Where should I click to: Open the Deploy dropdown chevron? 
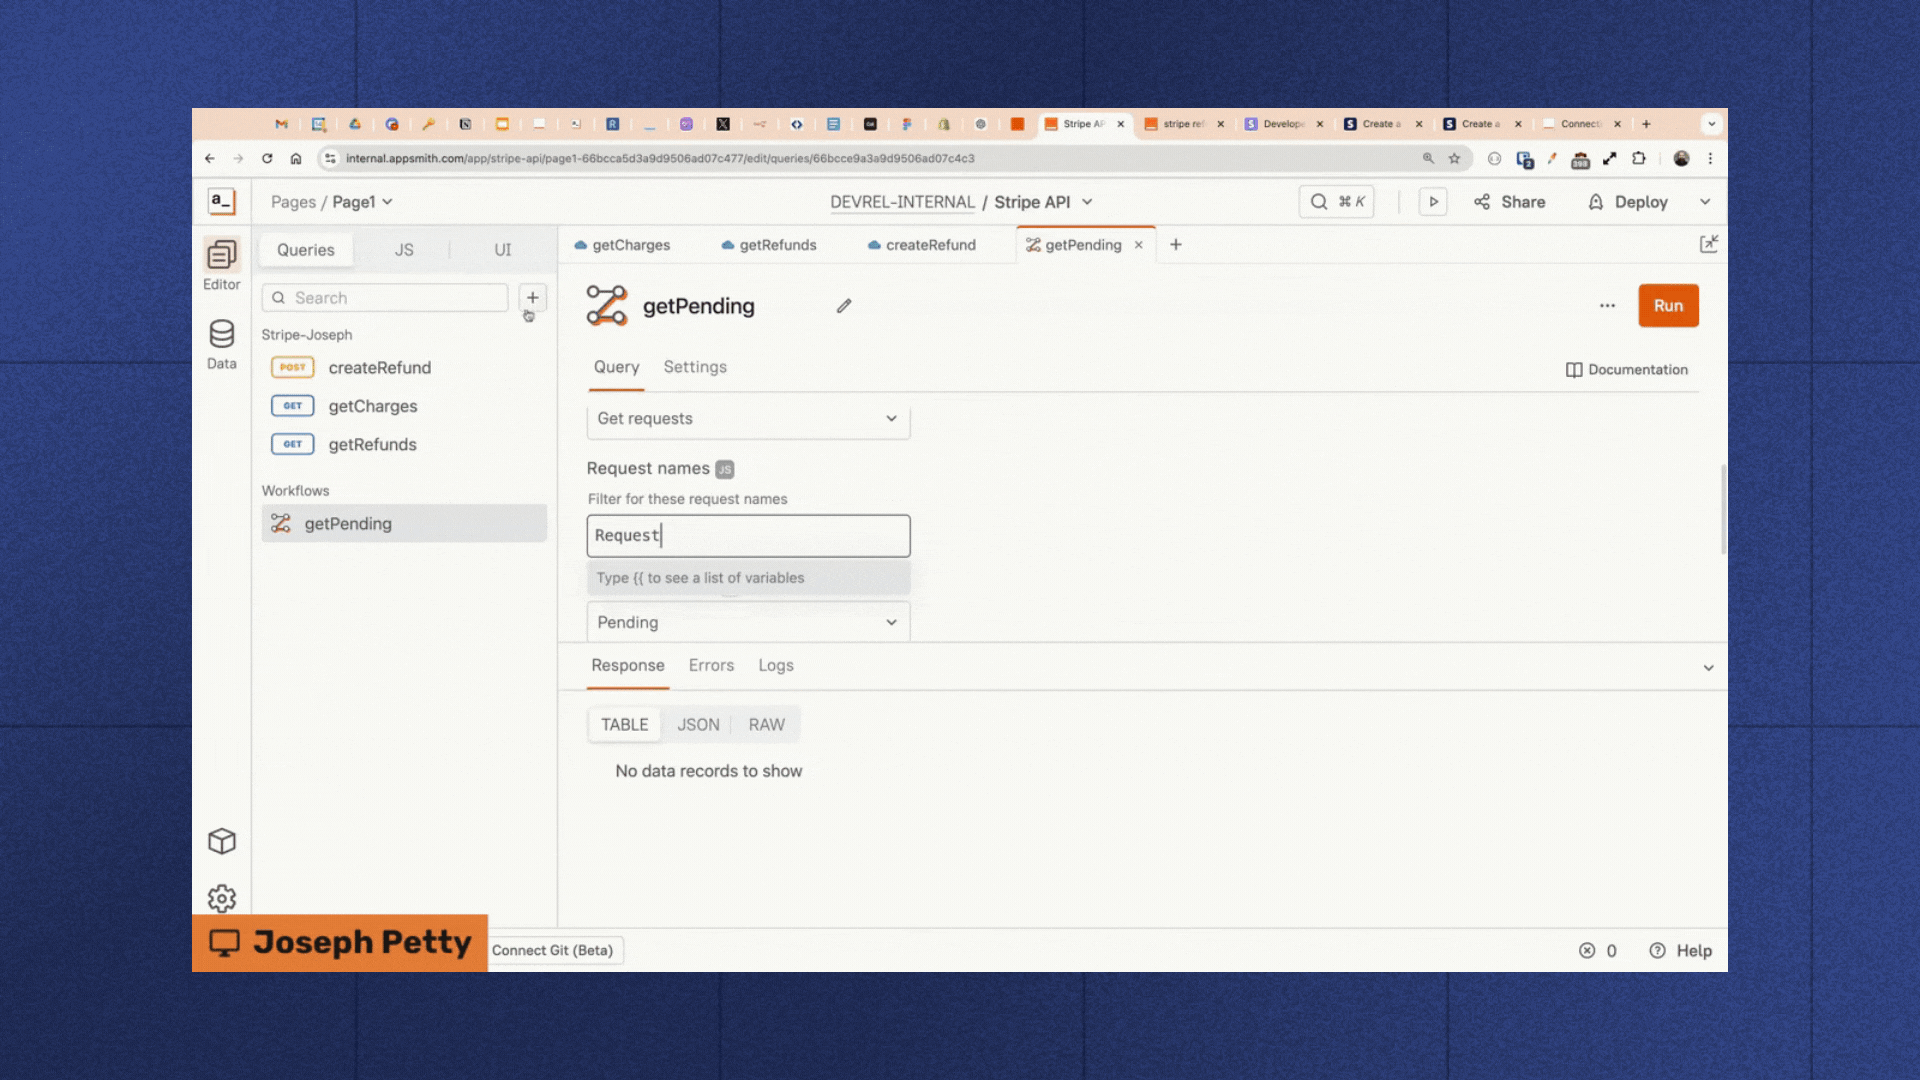(1705, 201)
